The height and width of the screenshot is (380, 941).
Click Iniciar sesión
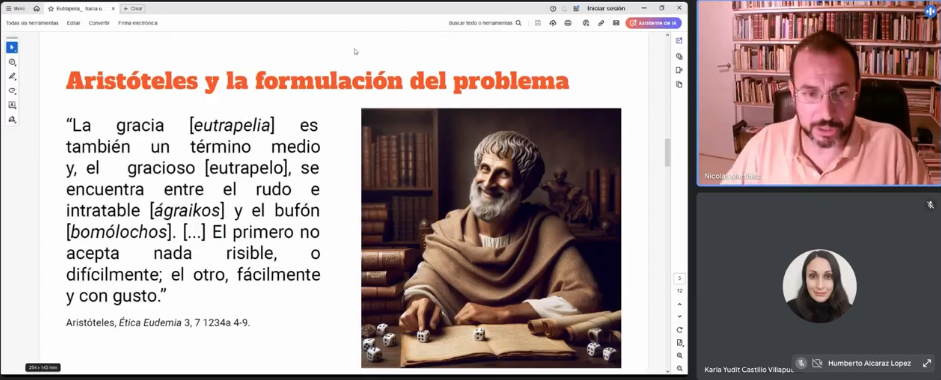(606, 8)
